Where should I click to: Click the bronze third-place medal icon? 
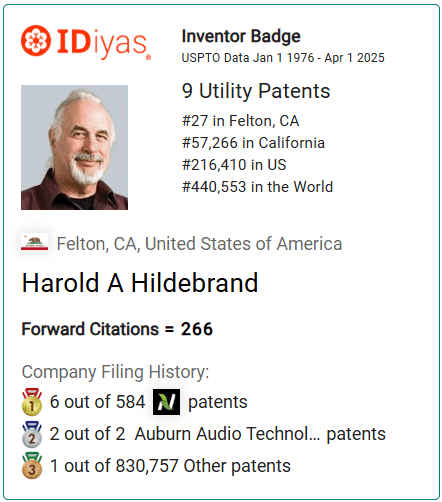[x=32, y=466]
